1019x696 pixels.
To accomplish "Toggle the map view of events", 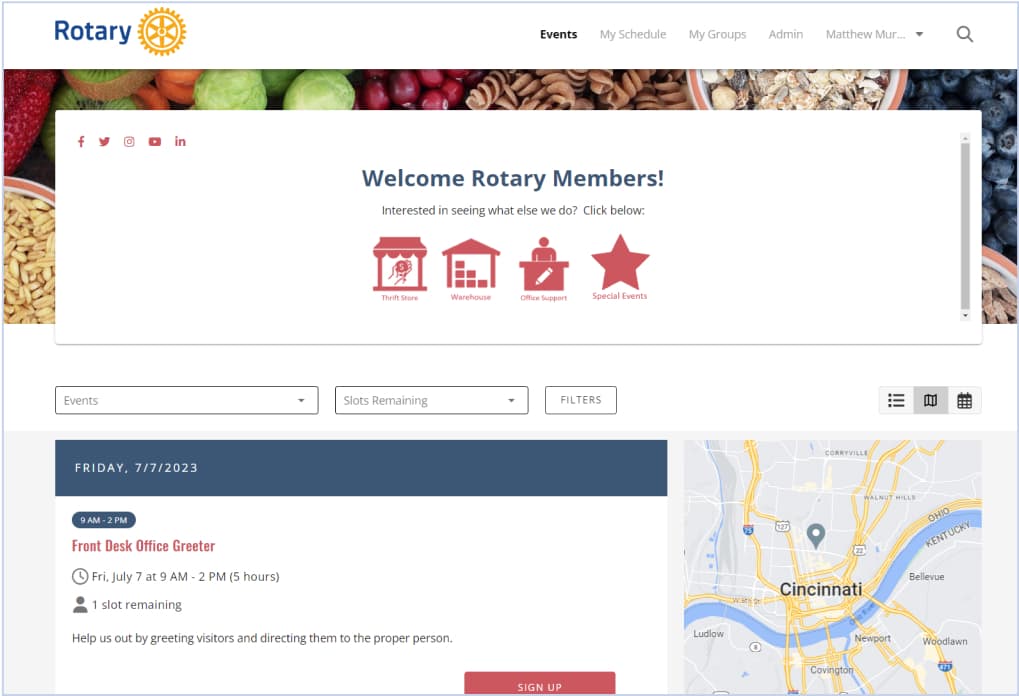I will [929, 399].
